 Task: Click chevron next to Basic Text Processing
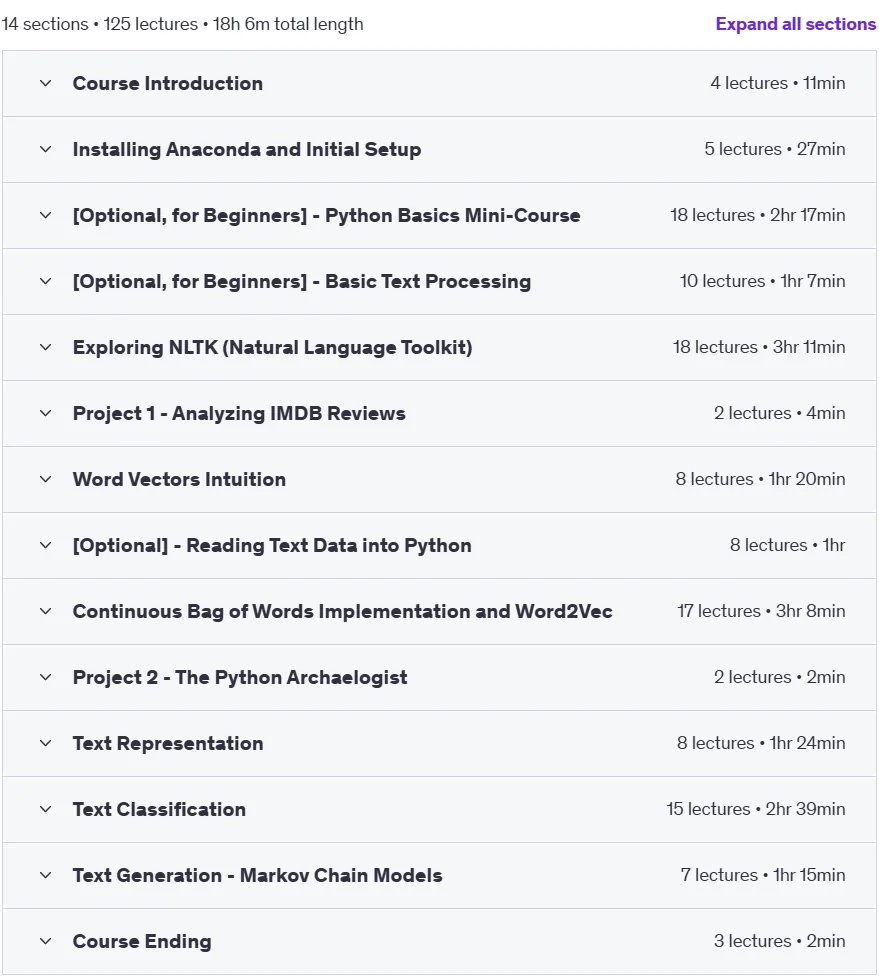(x=45, y=282)
